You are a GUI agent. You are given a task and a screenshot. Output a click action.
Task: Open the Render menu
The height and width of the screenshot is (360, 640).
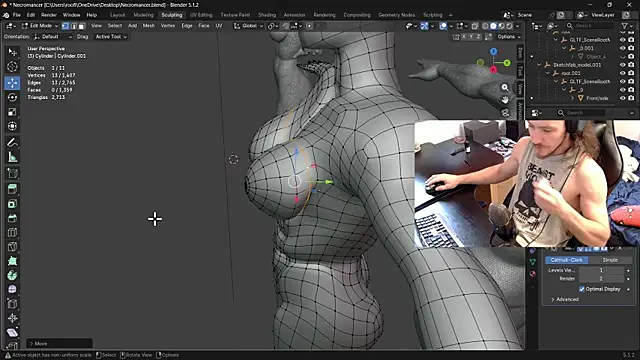(x=49, y=15)
